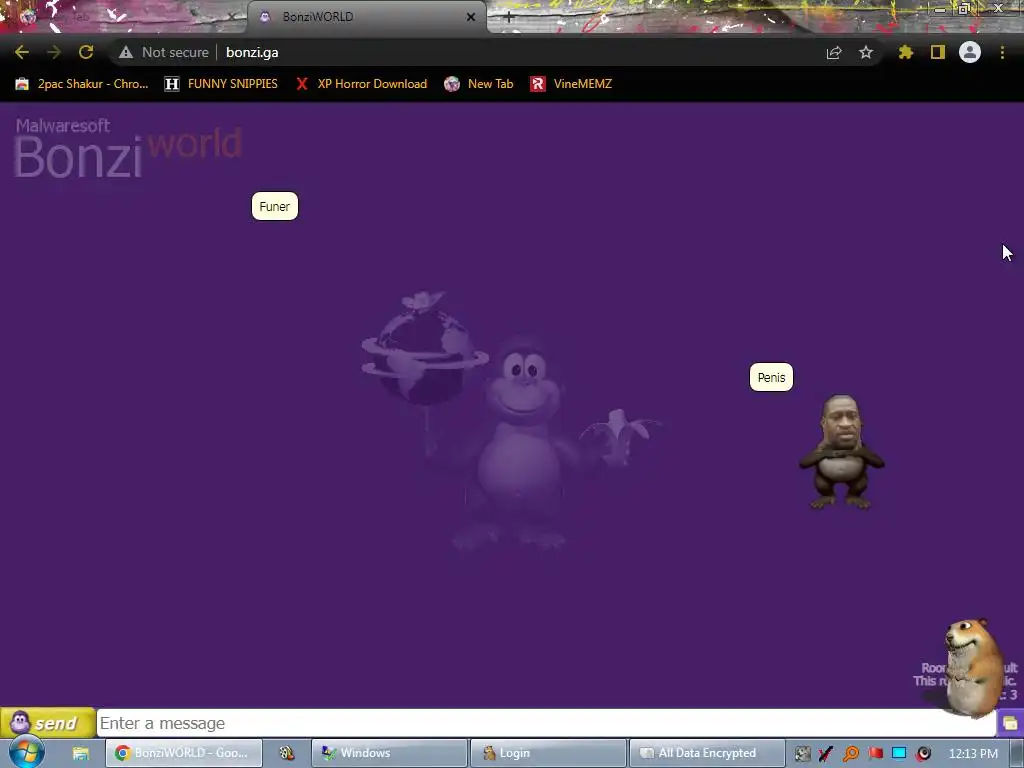Open Chrome's three-dot menu

pos(1002,52)
